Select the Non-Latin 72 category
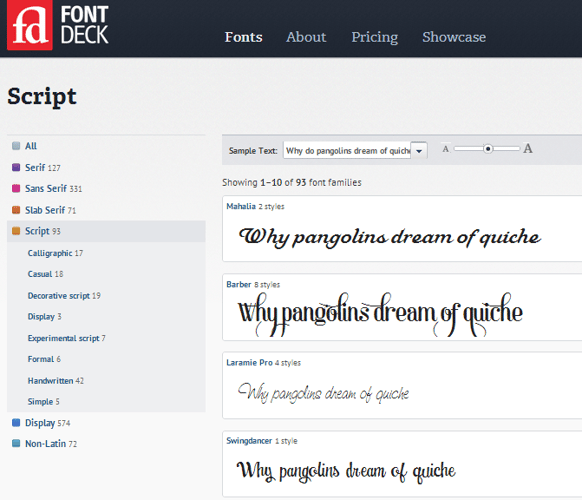 [x=51, y=444]
